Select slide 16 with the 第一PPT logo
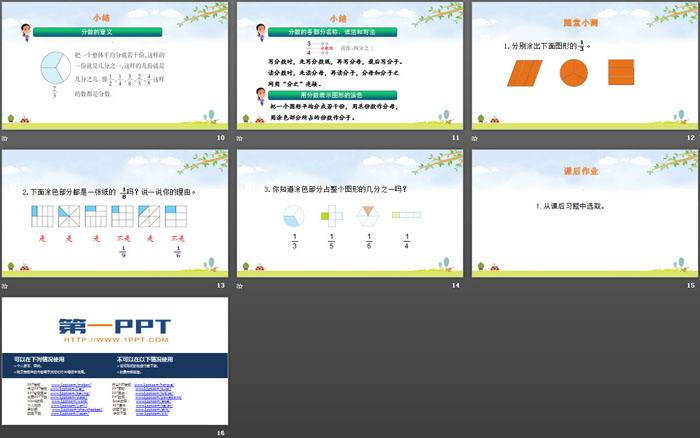Viewport: 700px width, 438px height. tap(114, 360)
